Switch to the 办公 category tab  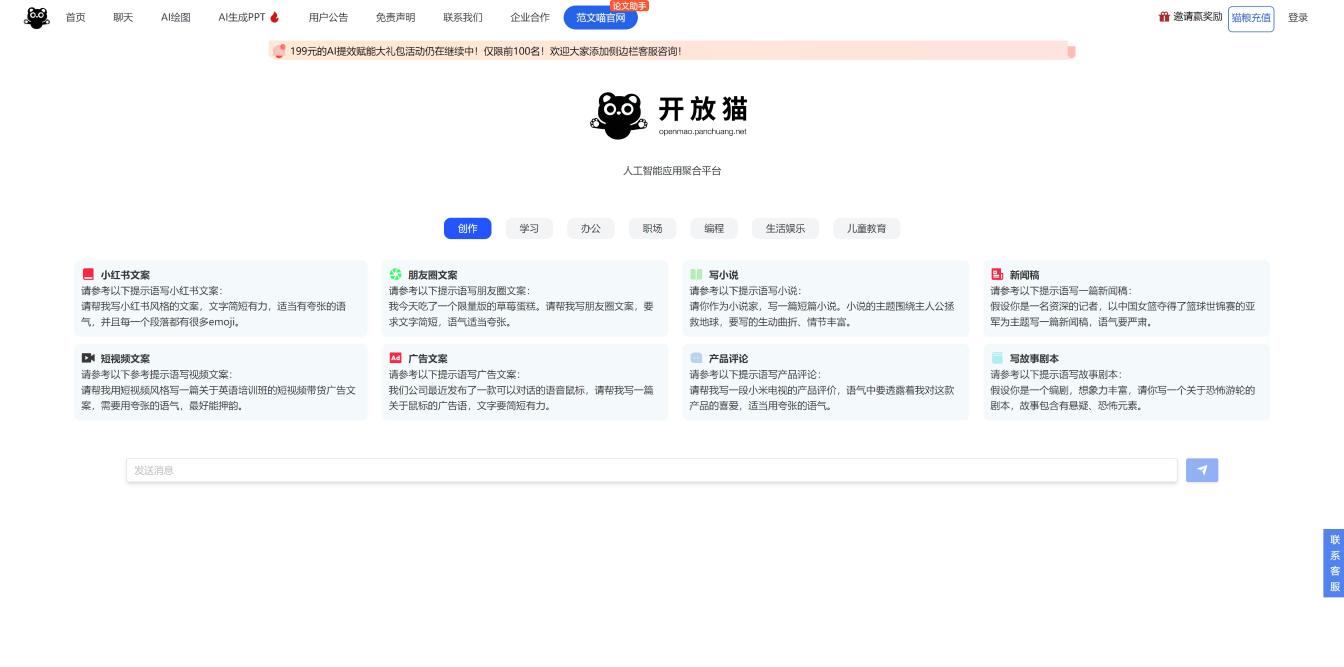(x=591, y=229)
